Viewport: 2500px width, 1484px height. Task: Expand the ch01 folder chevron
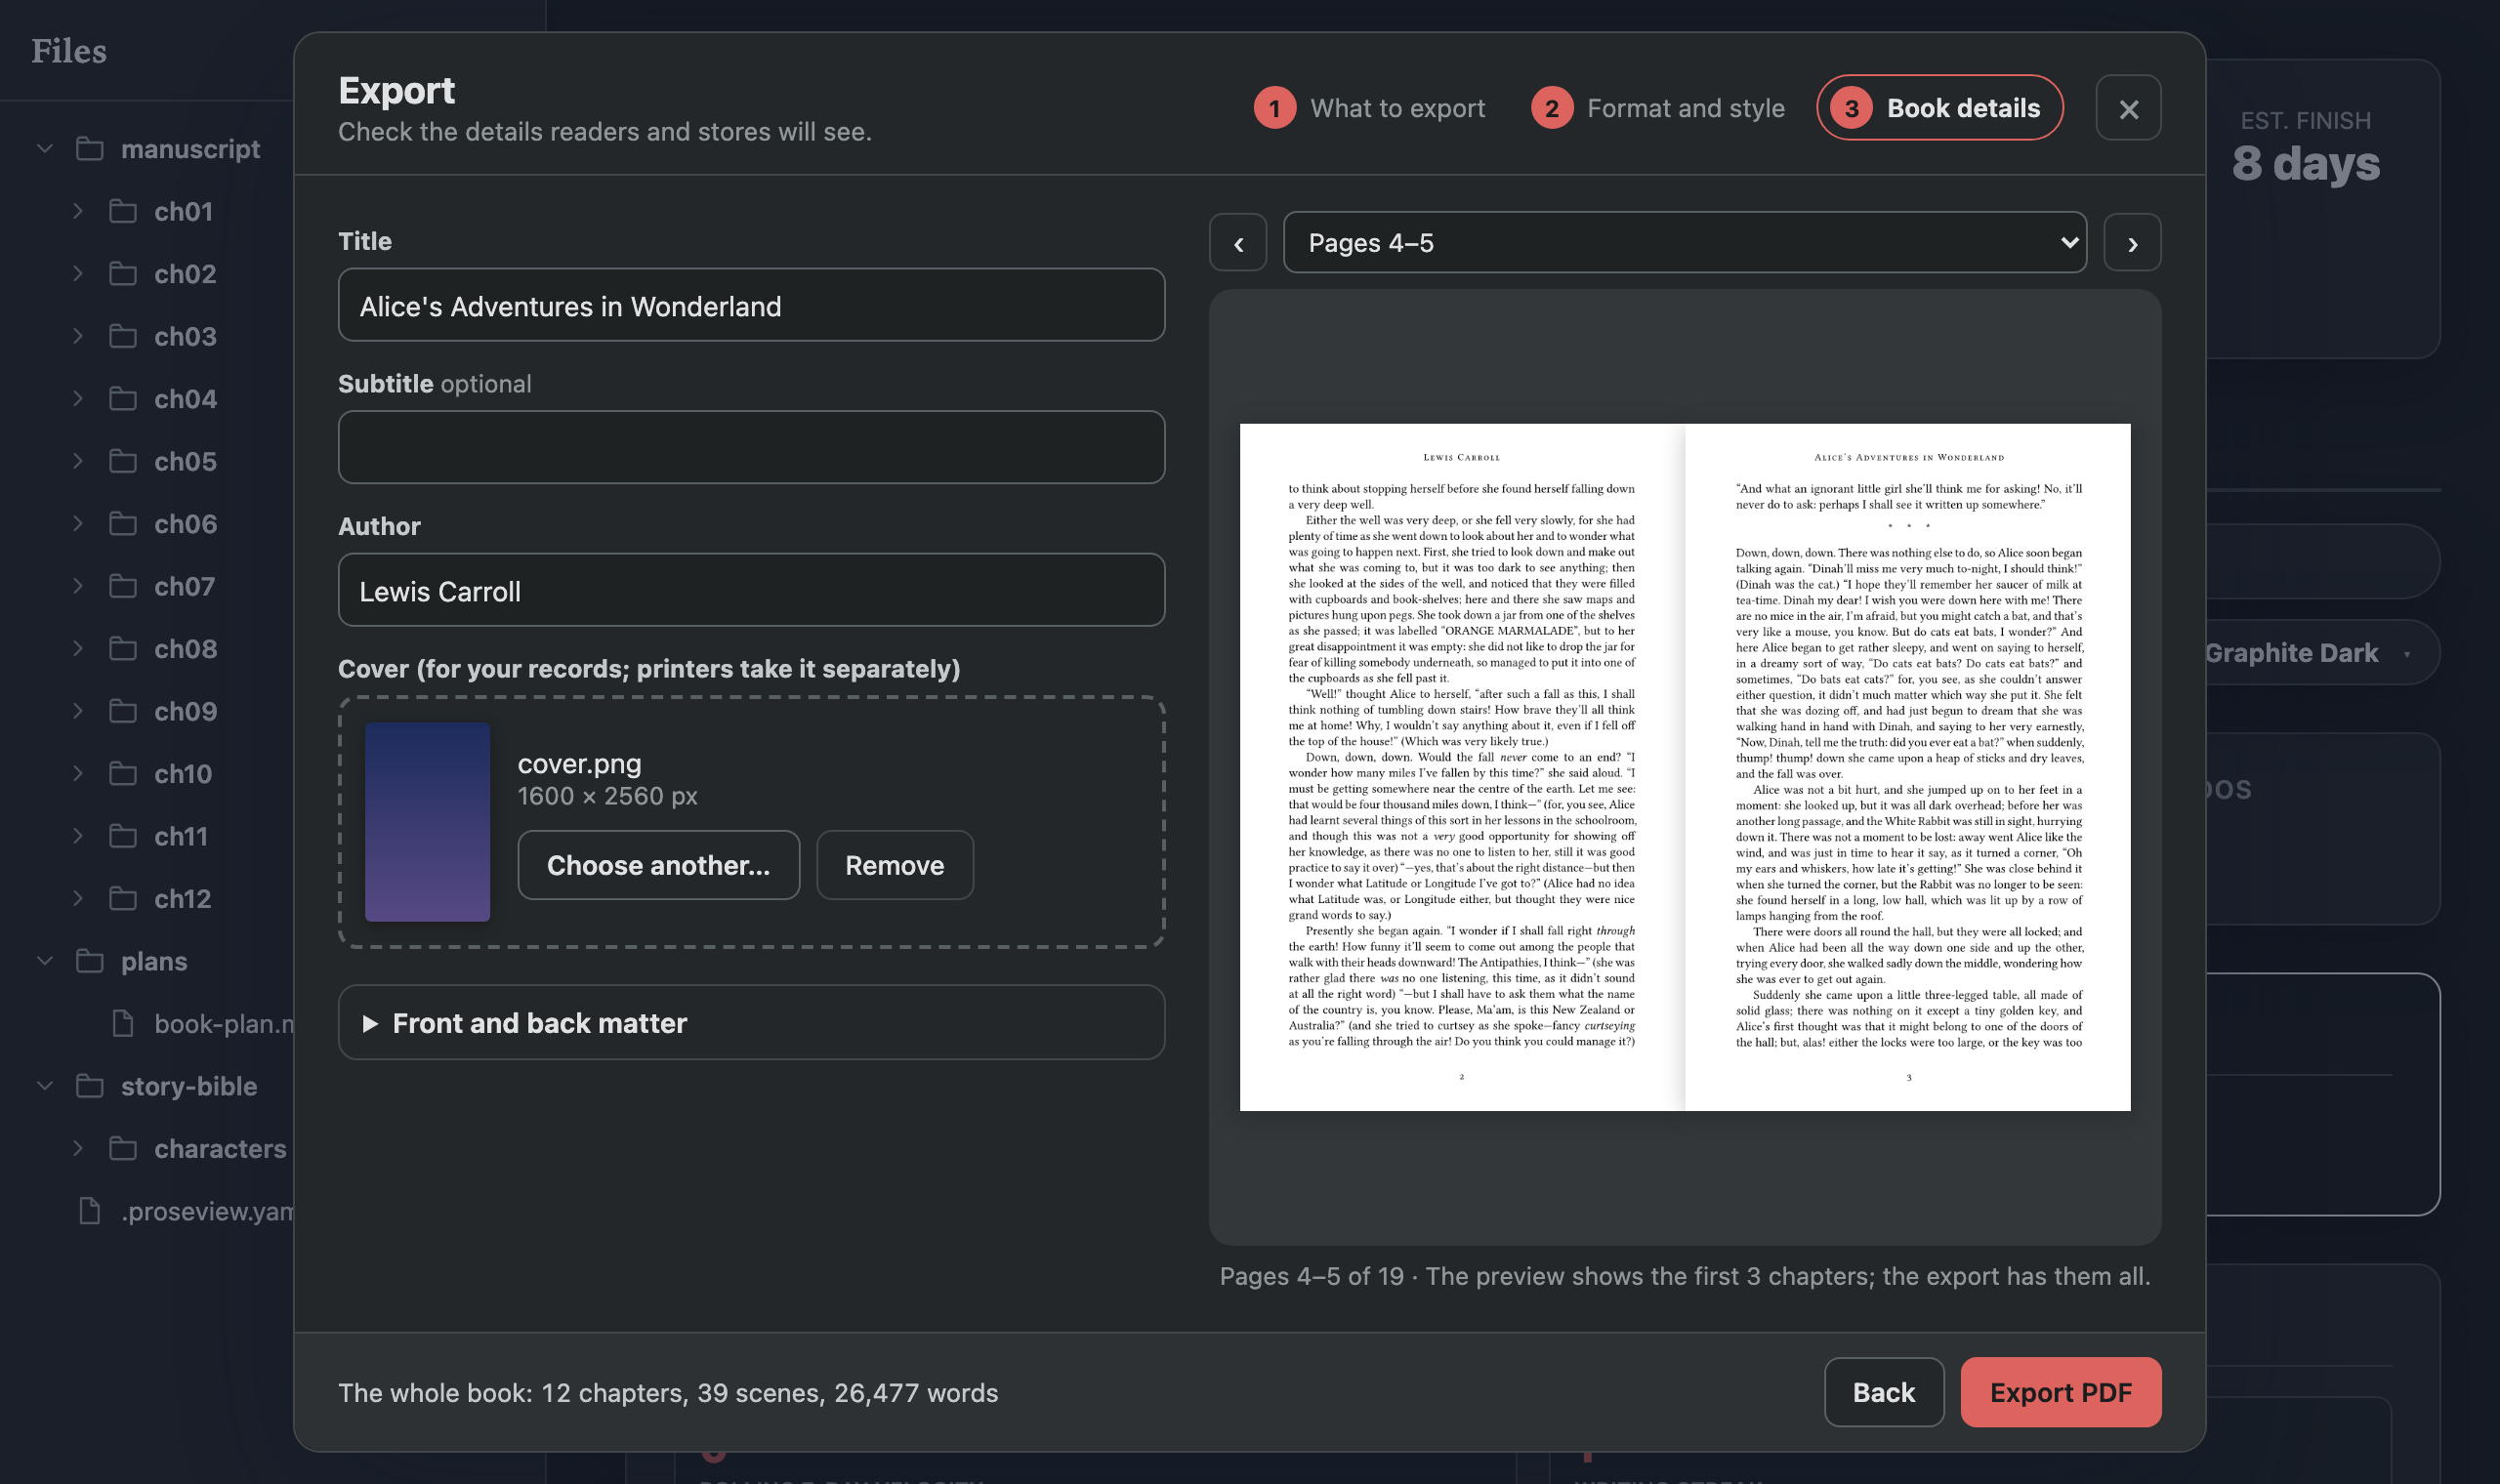(x=78, y=211)
